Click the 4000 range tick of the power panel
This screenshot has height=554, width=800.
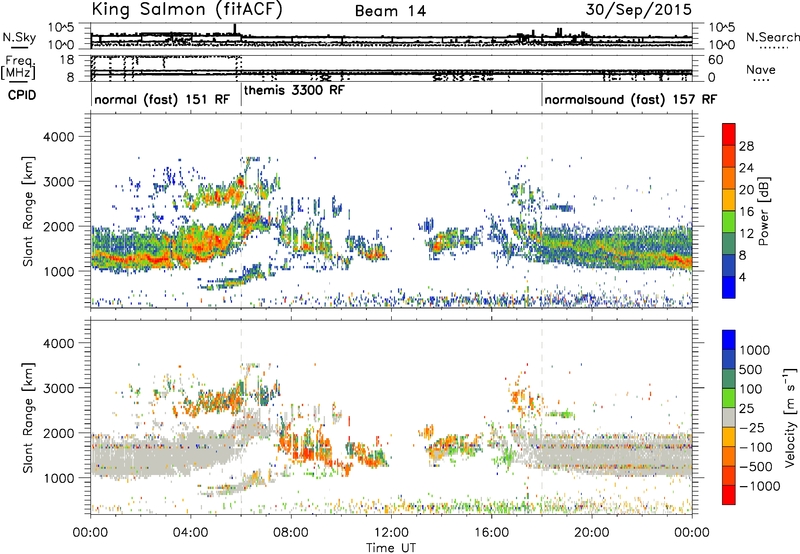(59, 137)
